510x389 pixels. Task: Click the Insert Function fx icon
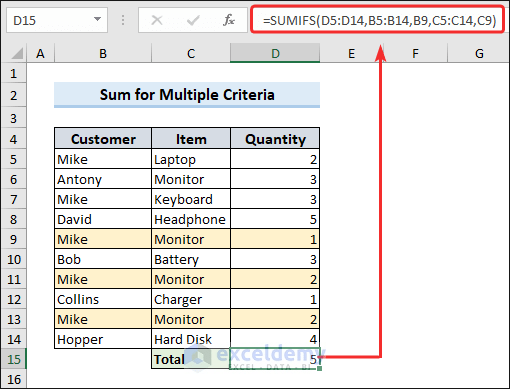(229, 20)
